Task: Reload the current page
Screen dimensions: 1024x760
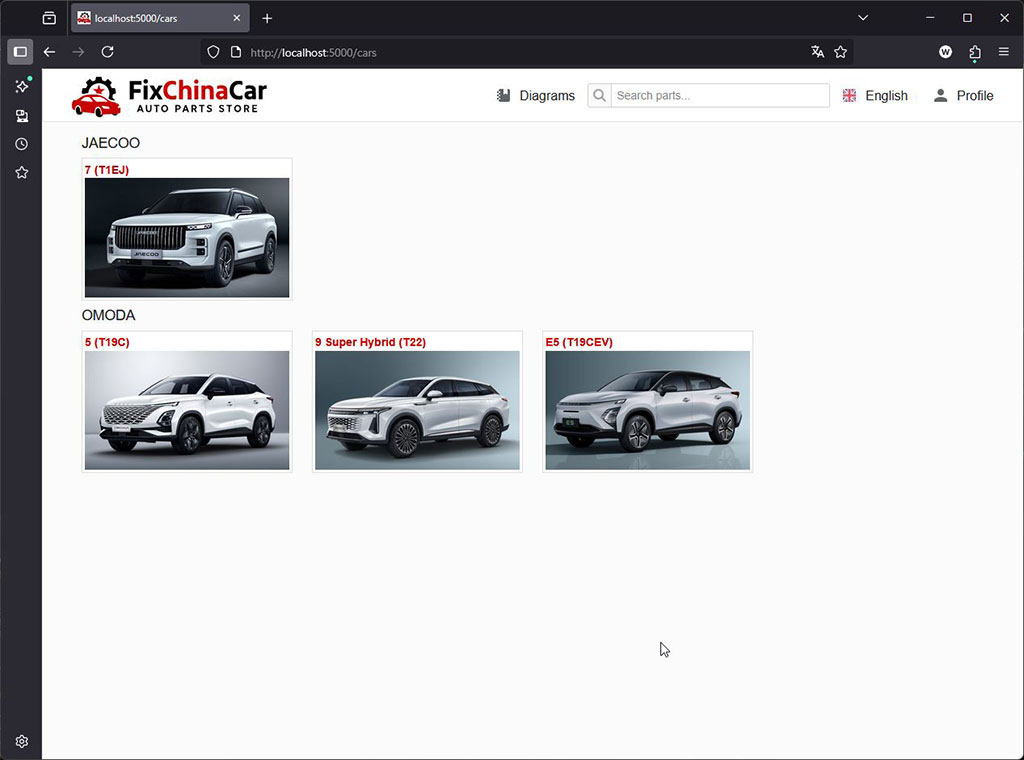Action: point(108,52)
